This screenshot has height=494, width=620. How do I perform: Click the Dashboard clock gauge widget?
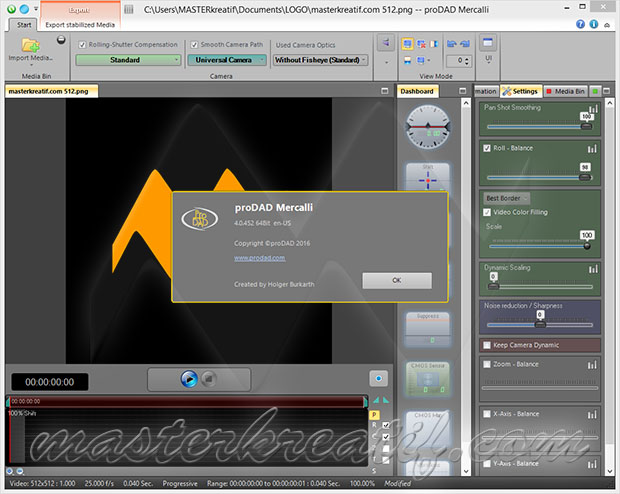click(x=428, y=127)
